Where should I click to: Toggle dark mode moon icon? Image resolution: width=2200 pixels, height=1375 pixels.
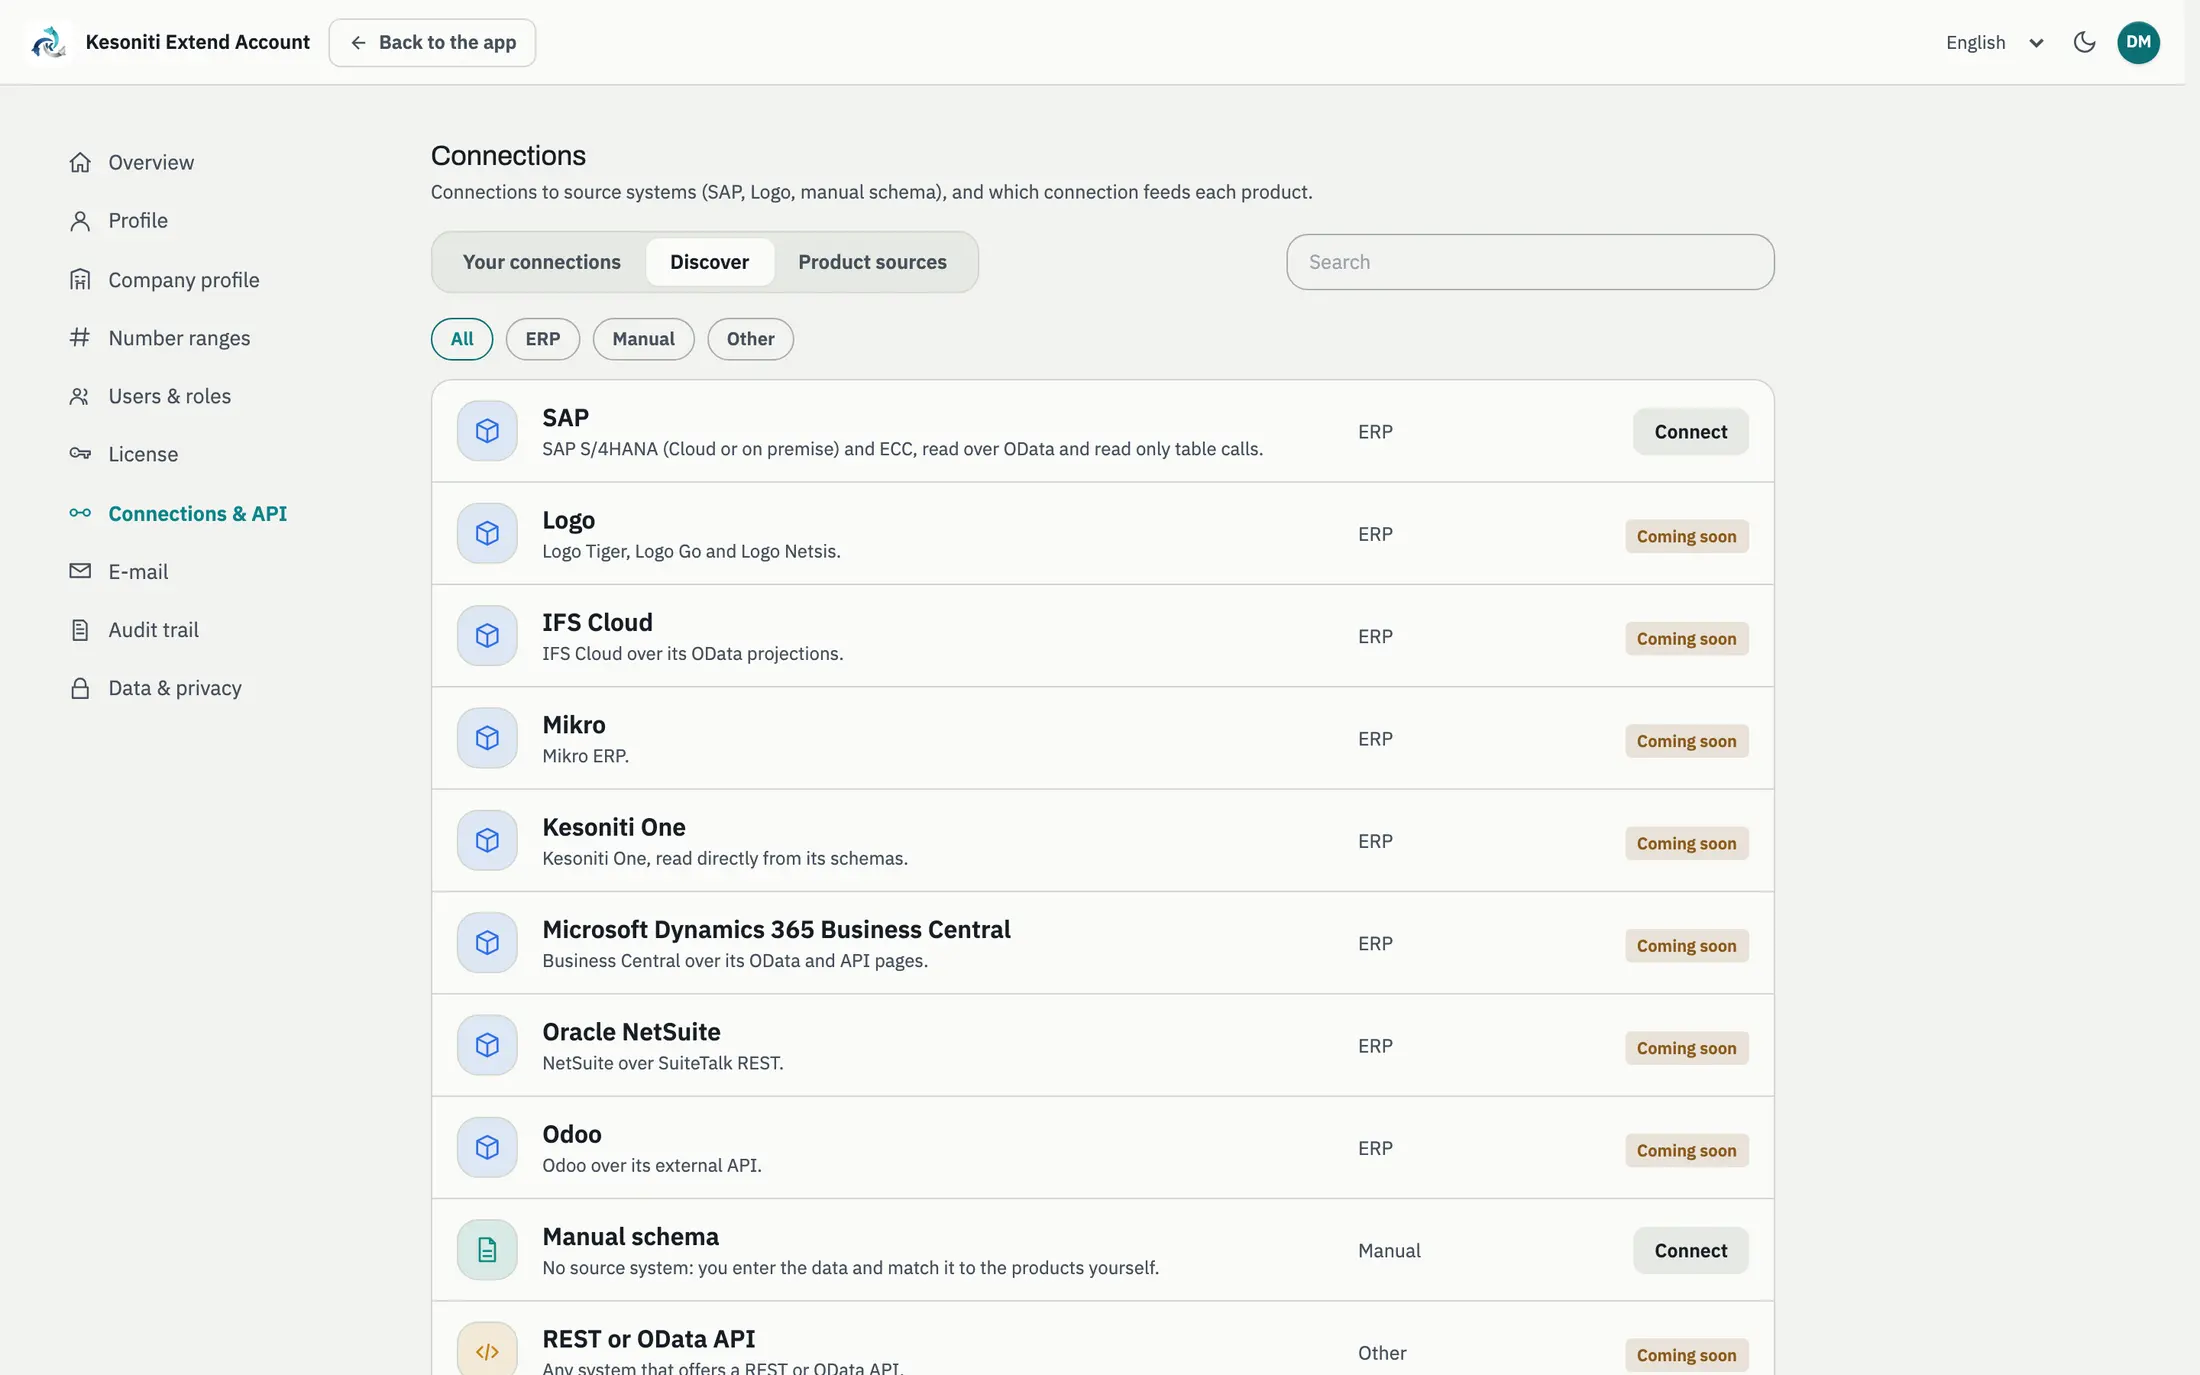point(2085,42)
